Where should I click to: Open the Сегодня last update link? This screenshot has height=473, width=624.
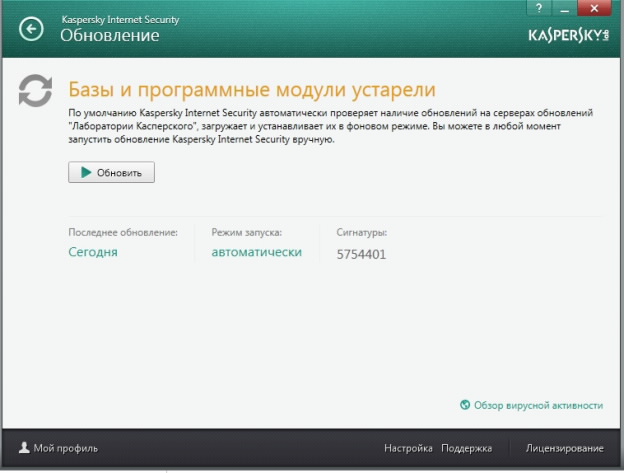93,252
